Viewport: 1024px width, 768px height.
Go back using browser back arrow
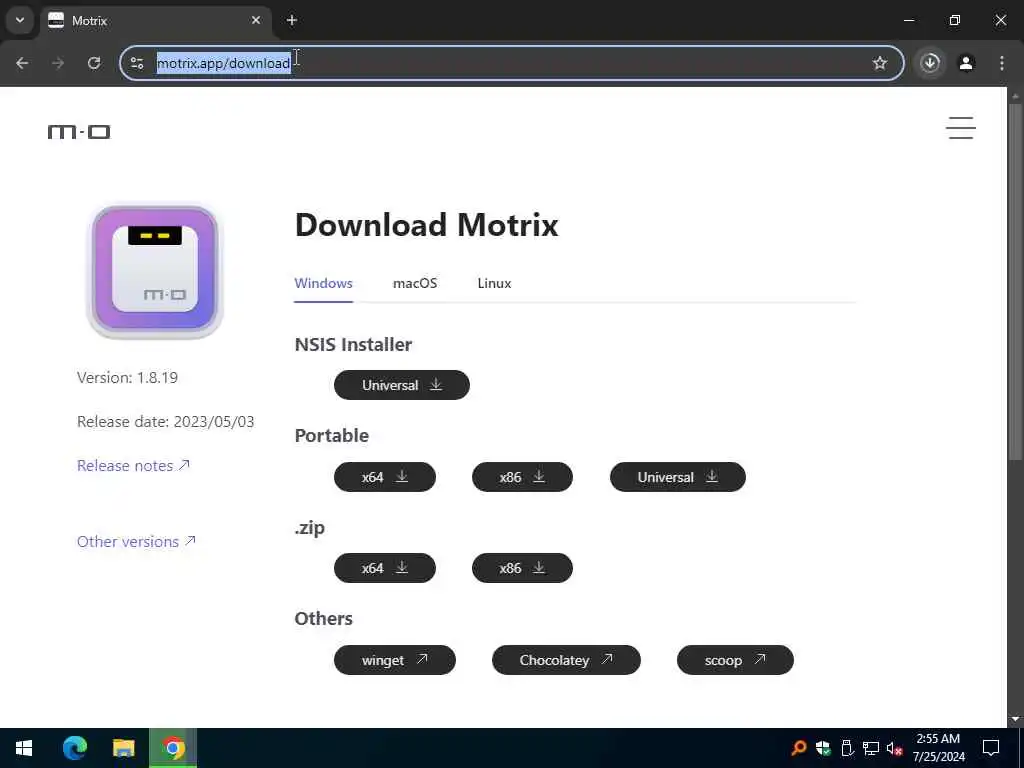22,63
